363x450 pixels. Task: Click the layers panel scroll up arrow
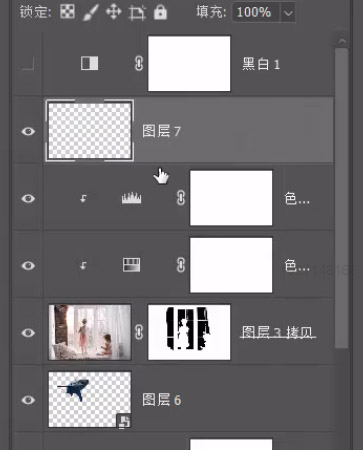[x=342, y=41]
